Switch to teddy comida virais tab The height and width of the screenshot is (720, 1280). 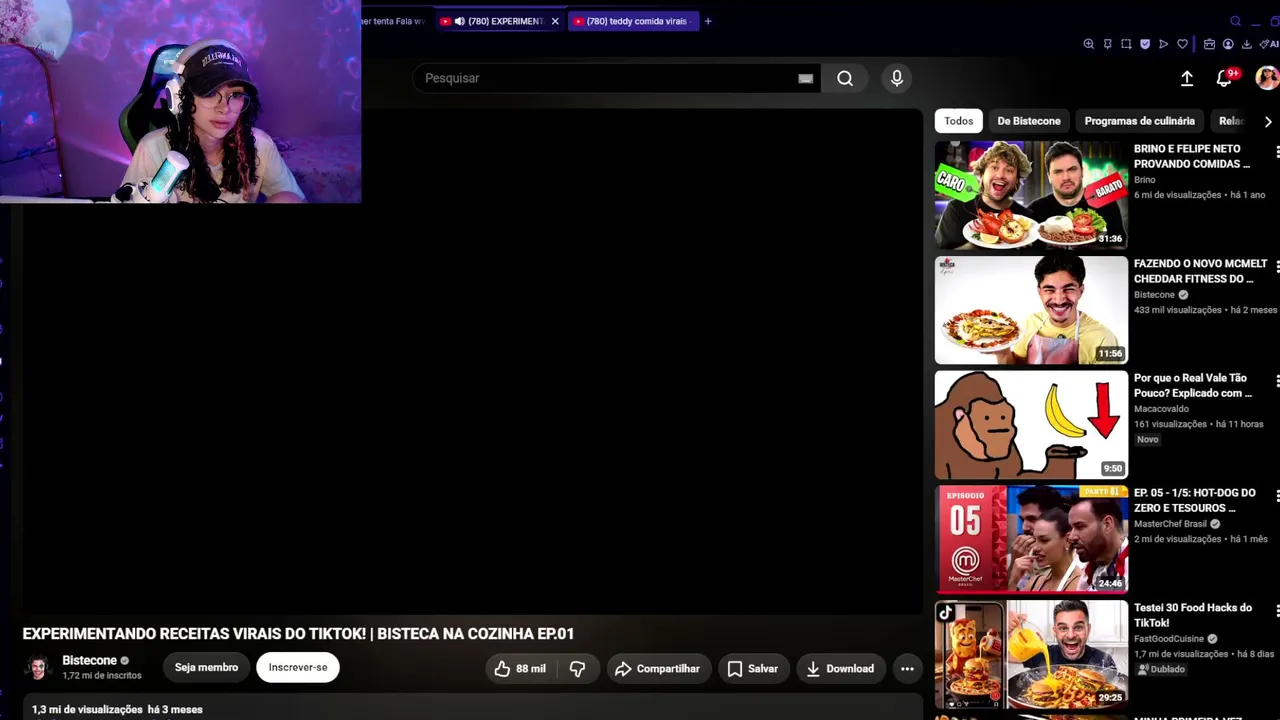[x=633, y=21]
